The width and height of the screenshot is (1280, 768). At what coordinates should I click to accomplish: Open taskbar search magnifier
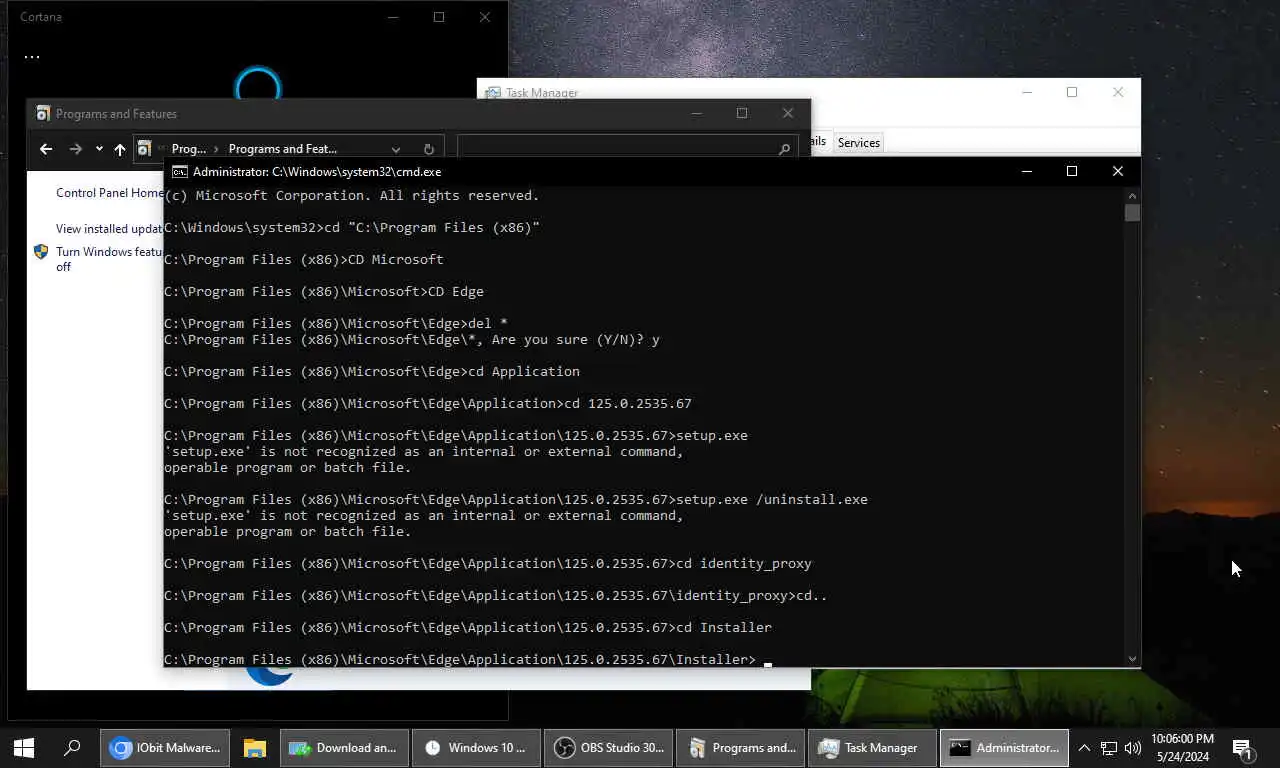(72, 747)
